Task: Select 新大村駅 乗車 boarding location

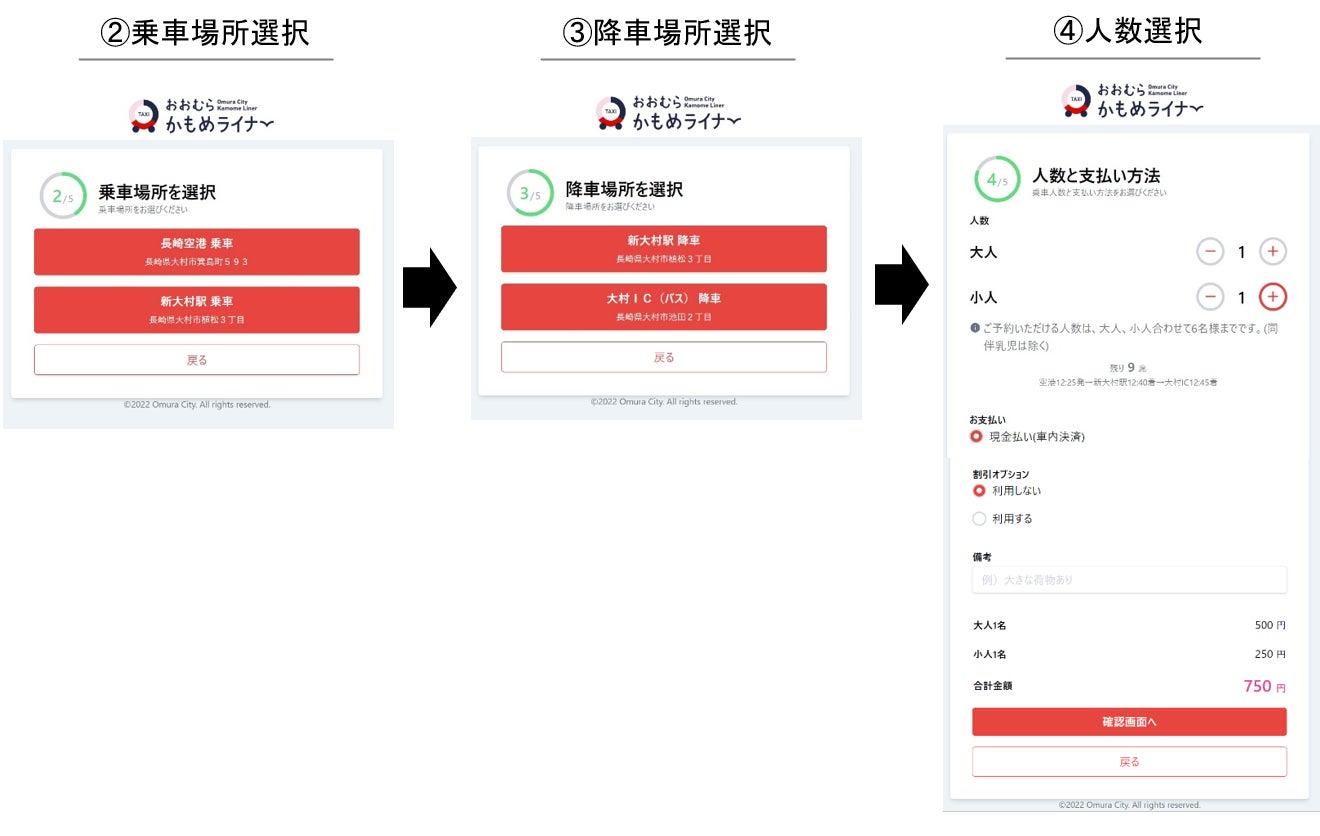Action: (x=197, y=309)
